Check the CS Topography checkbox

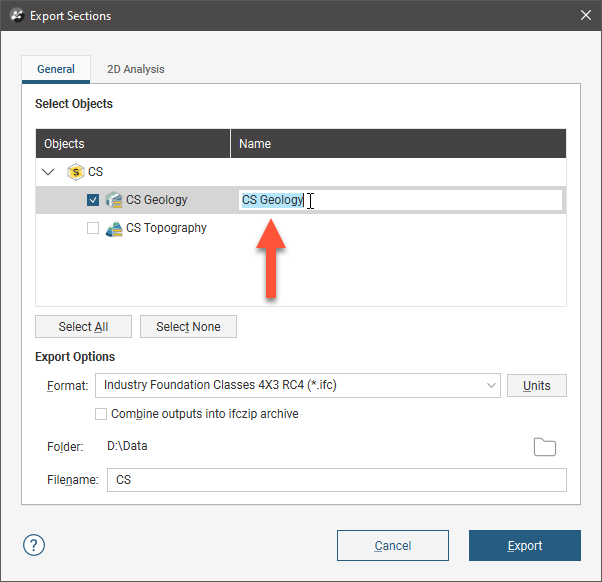coord(93,228)
